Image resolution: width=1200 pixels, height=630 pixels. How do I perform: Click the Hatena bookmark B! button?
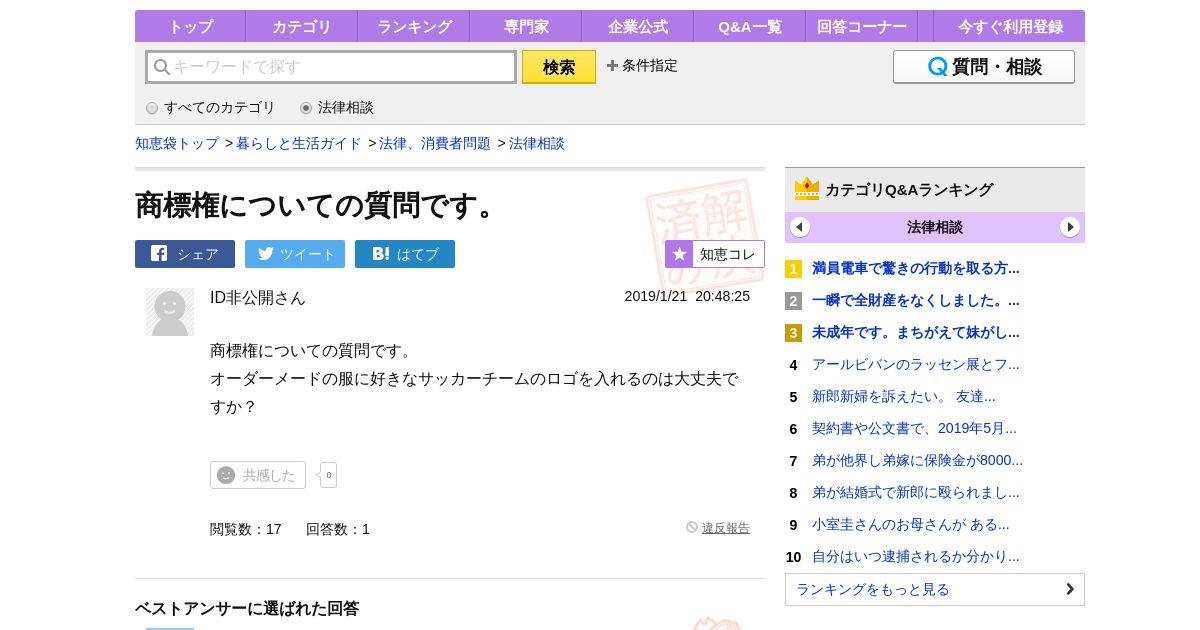405,254
